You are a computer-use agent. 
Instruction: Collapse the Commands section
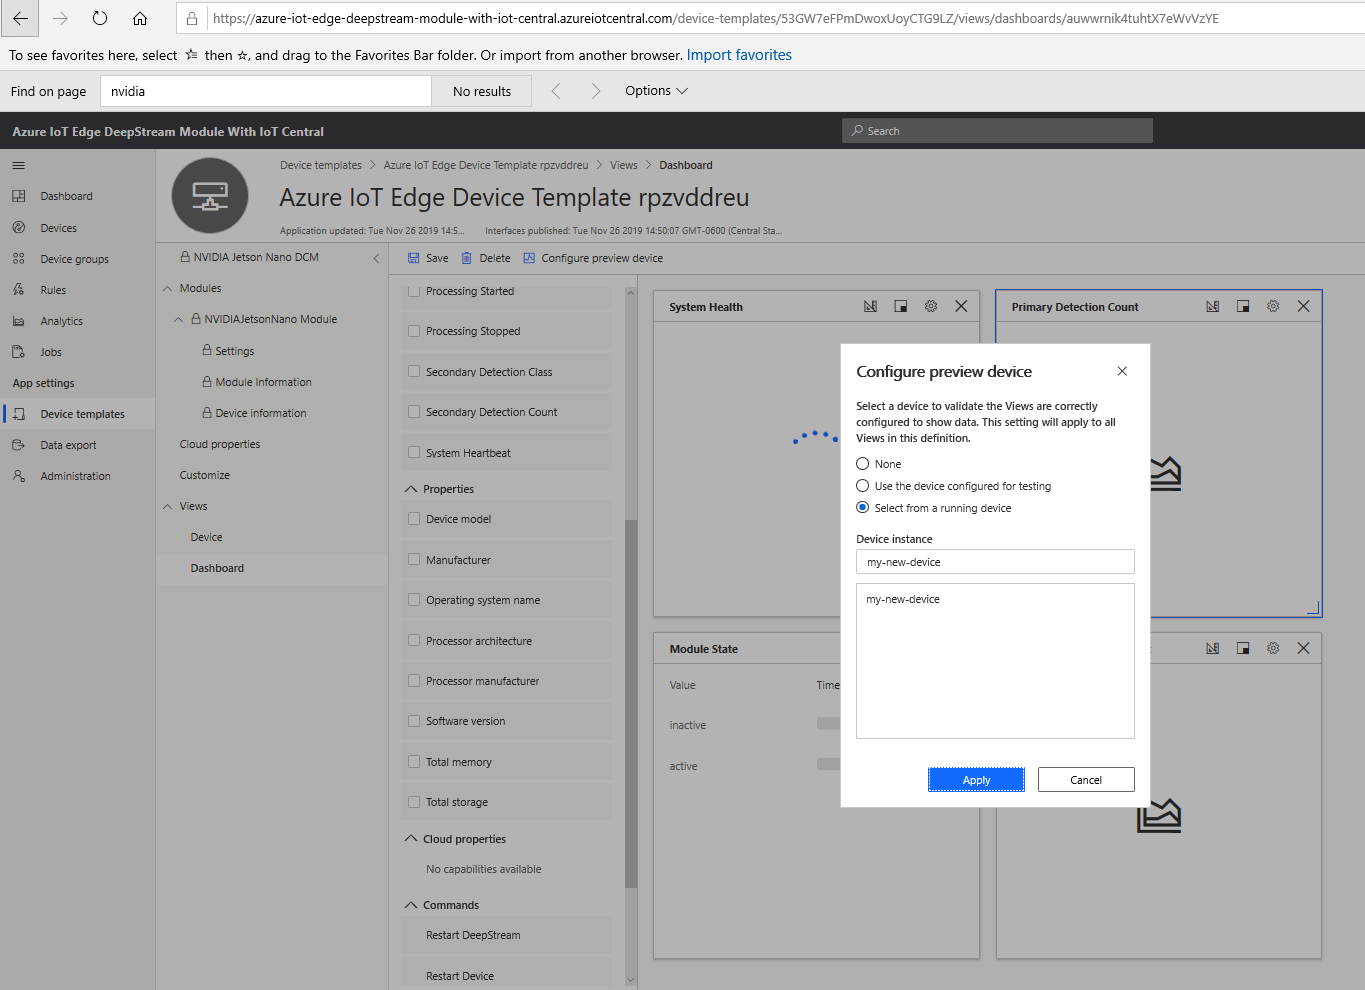(x=411, y=905)
